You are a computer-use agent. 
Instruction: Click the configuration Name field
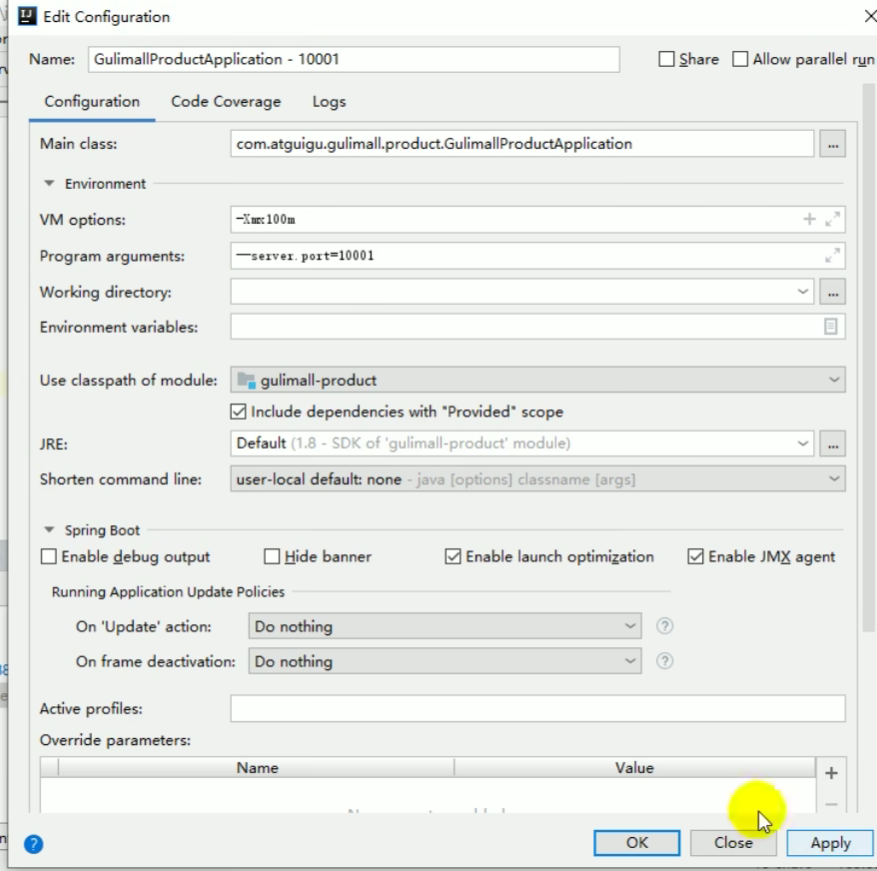353,59
